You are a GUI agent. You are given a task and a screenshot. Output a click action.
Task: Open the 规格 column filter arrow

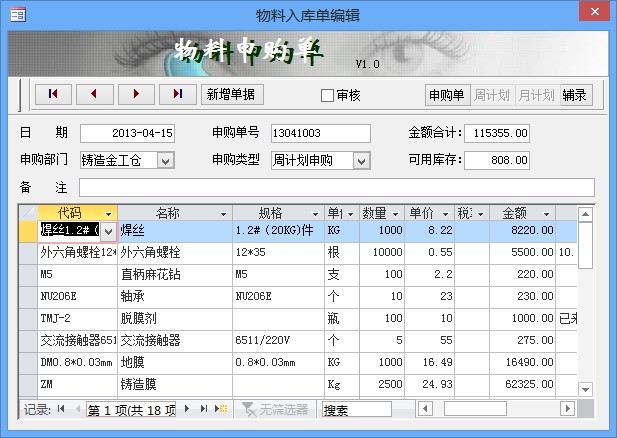point(315,214)
